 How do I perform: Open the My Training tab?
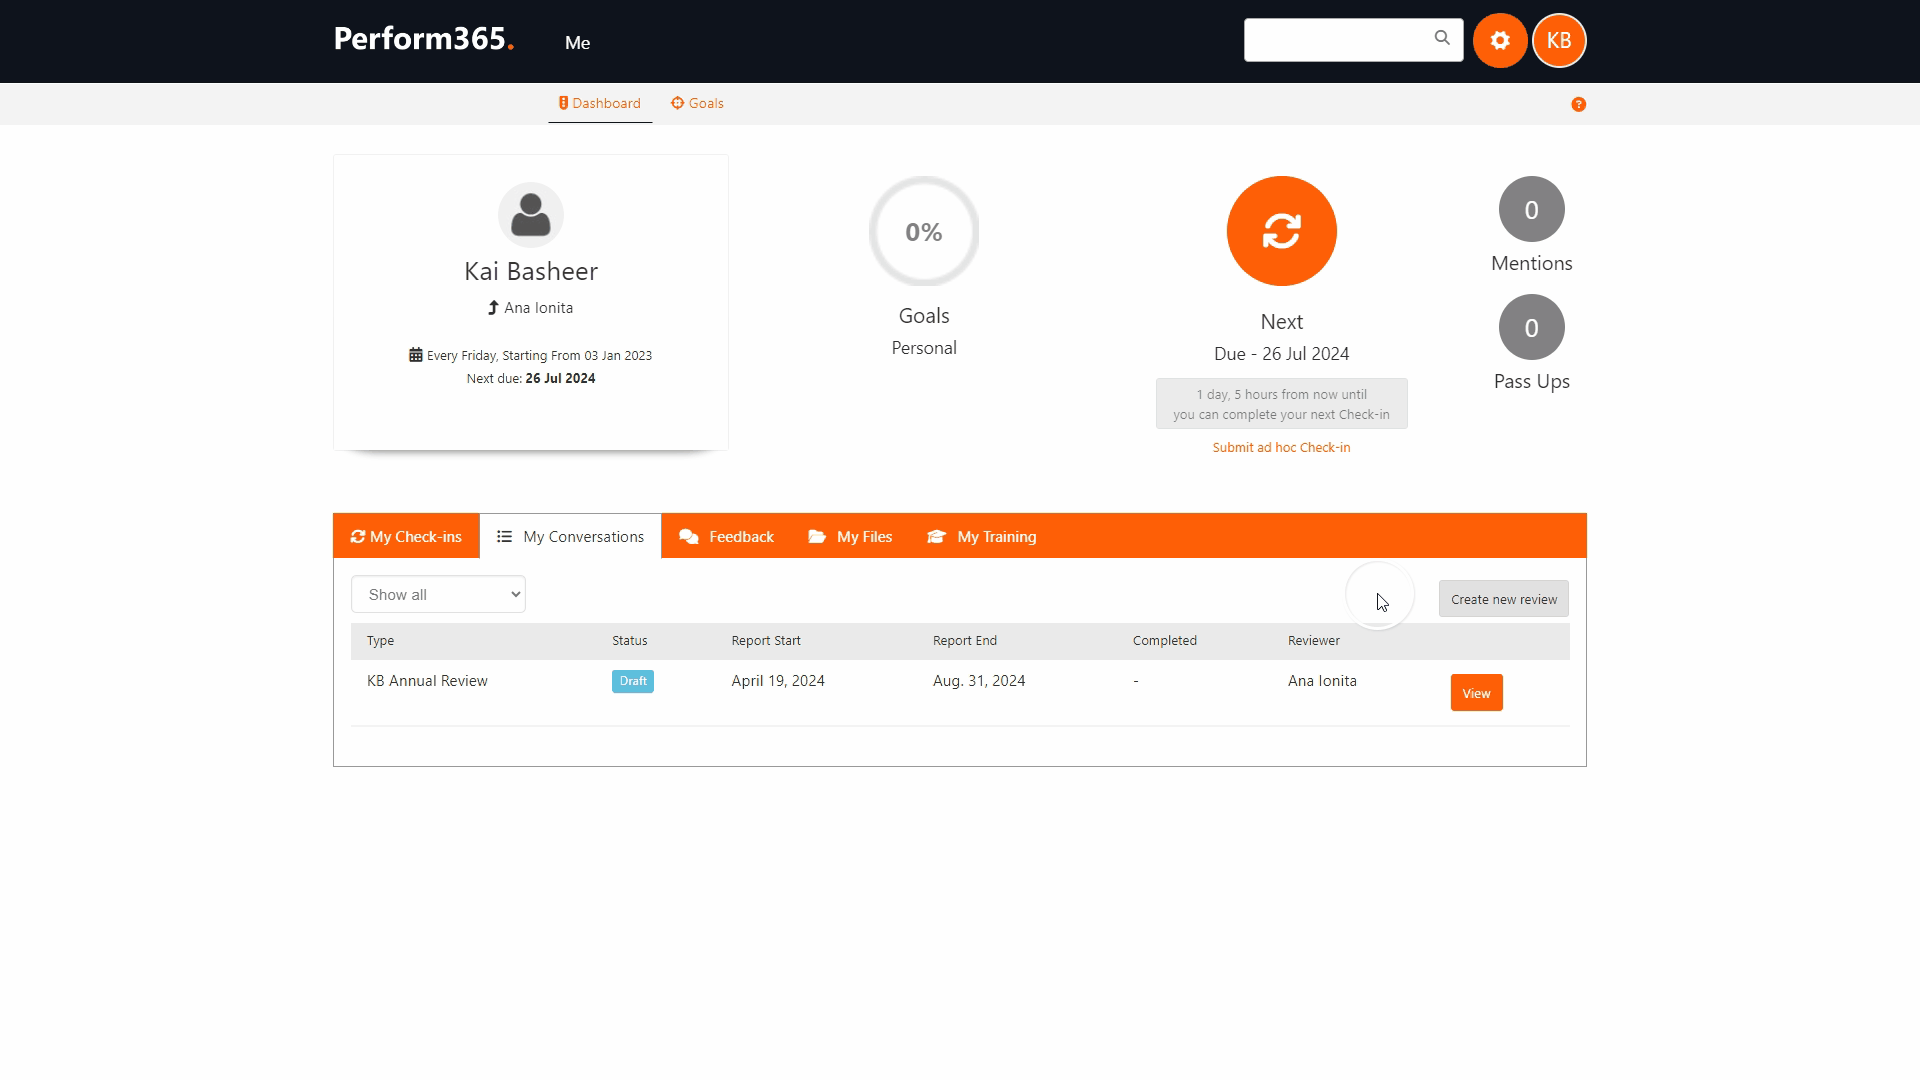[982, 537]
